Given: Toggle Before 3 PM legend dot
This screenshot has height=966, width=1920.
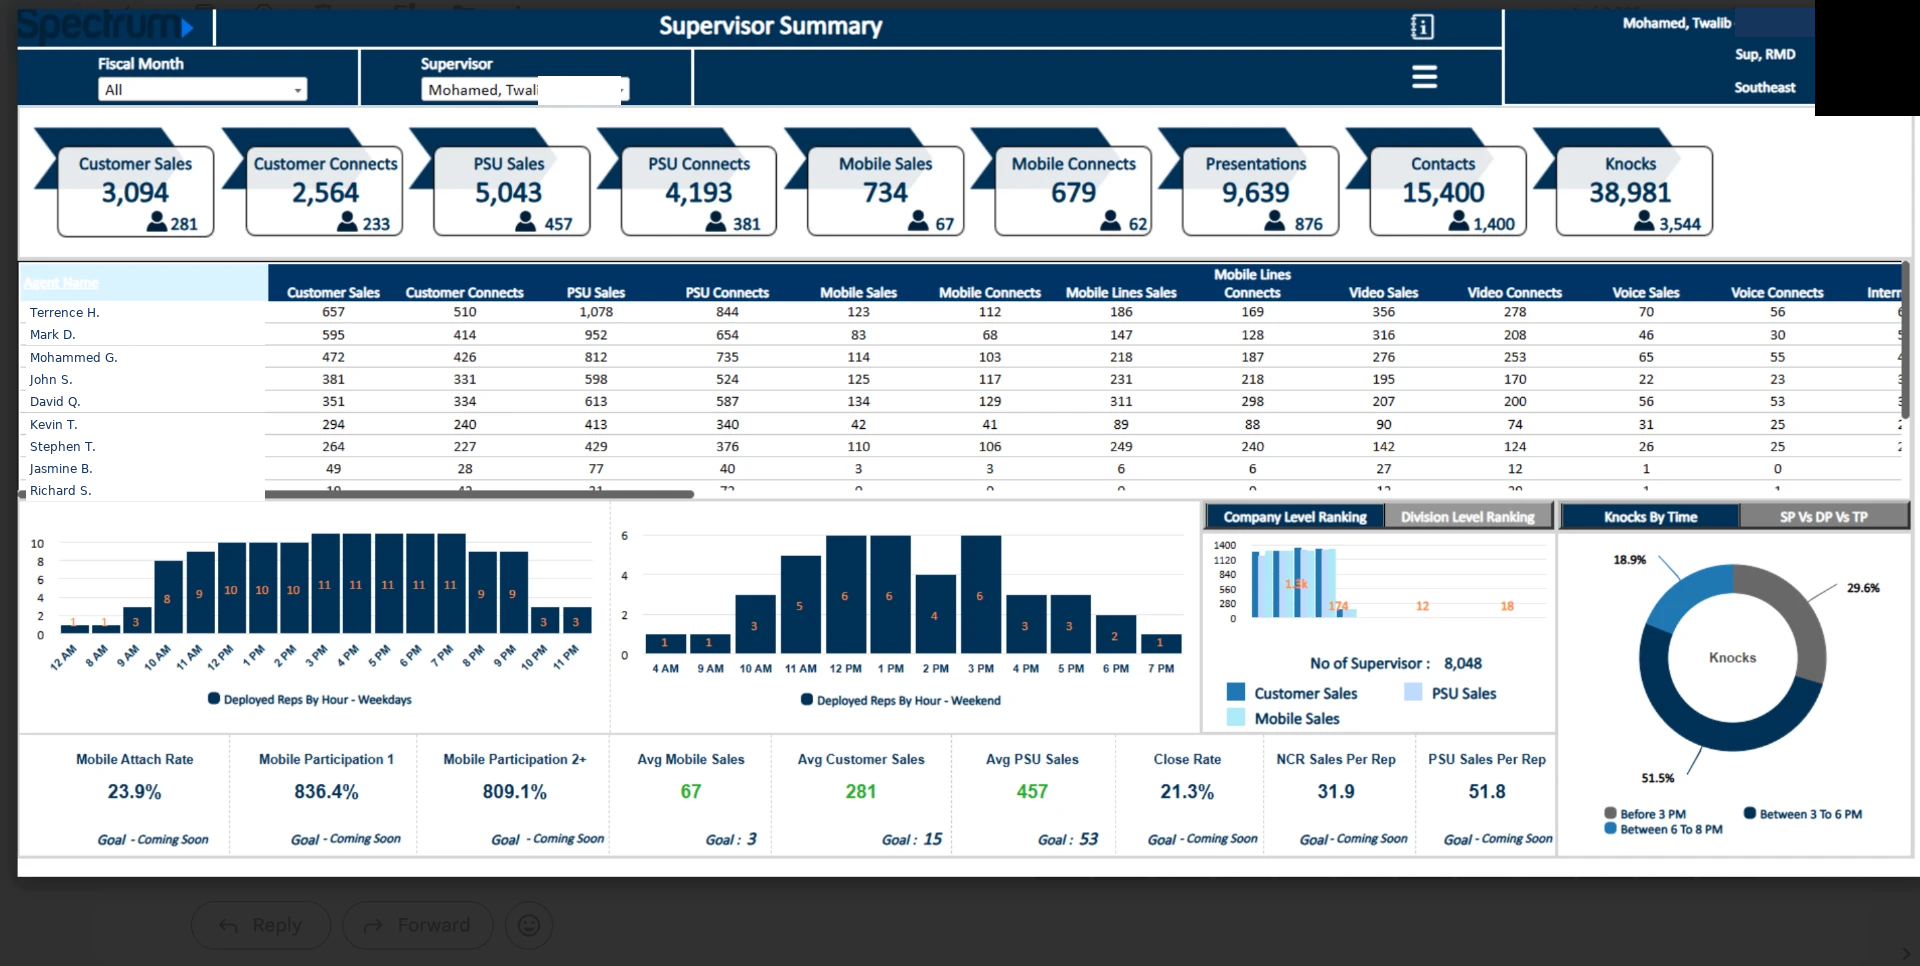Looking at the screenshot, I should [1611, 813].
